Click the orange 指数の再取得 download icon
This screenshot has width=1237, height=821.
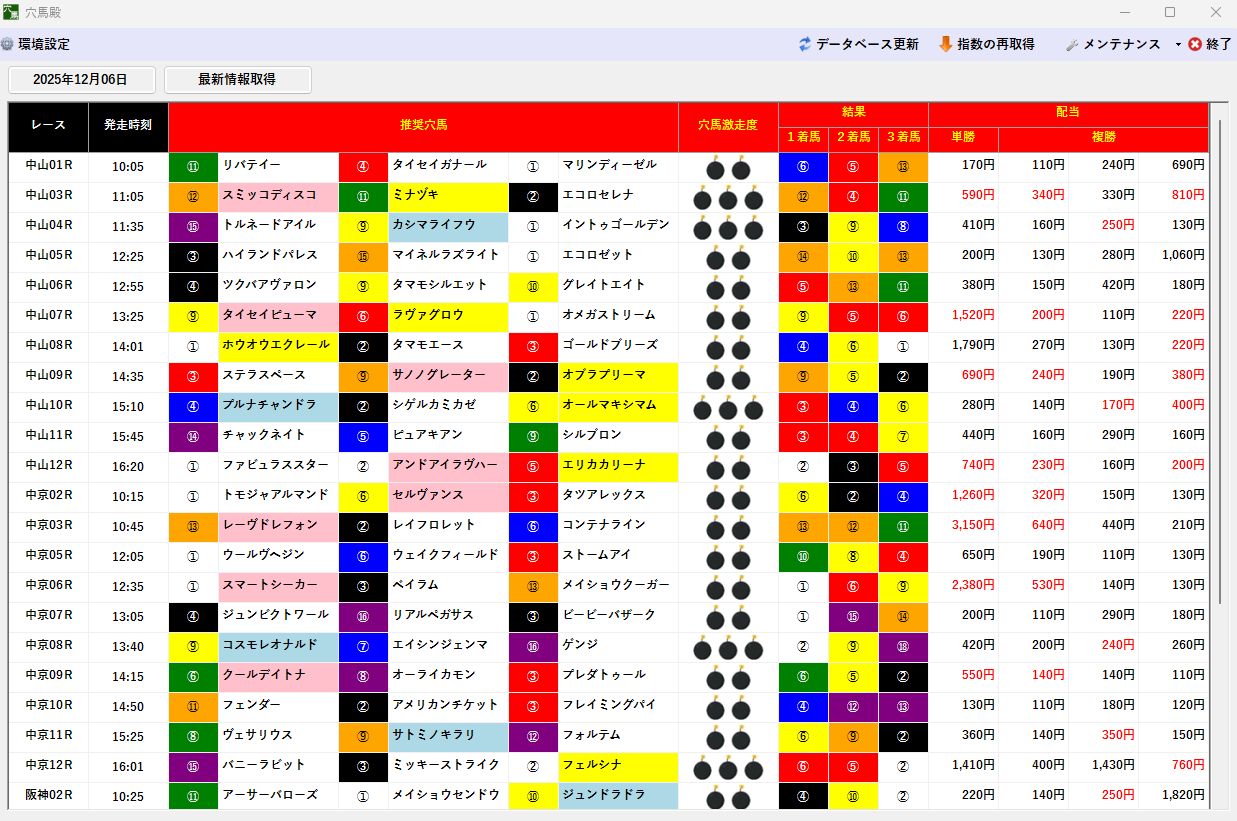[x=945, y=44]
